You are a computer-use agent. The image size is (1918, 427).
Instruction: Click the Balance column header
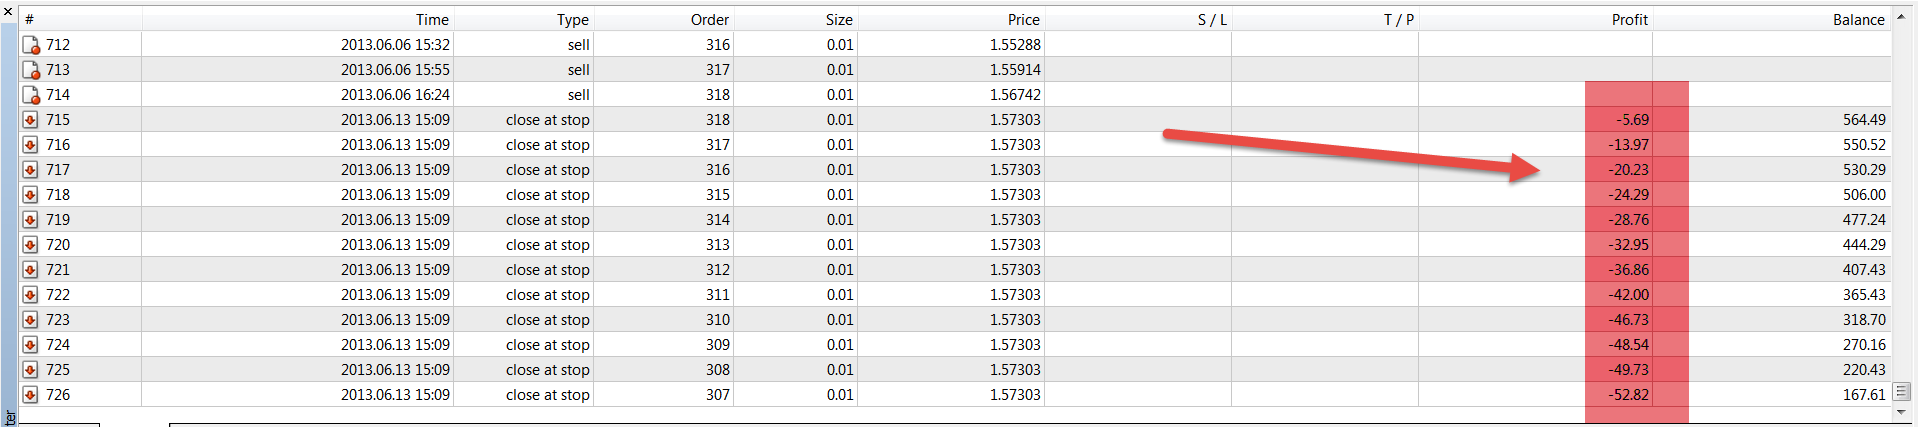click(x=1858, y=19)
